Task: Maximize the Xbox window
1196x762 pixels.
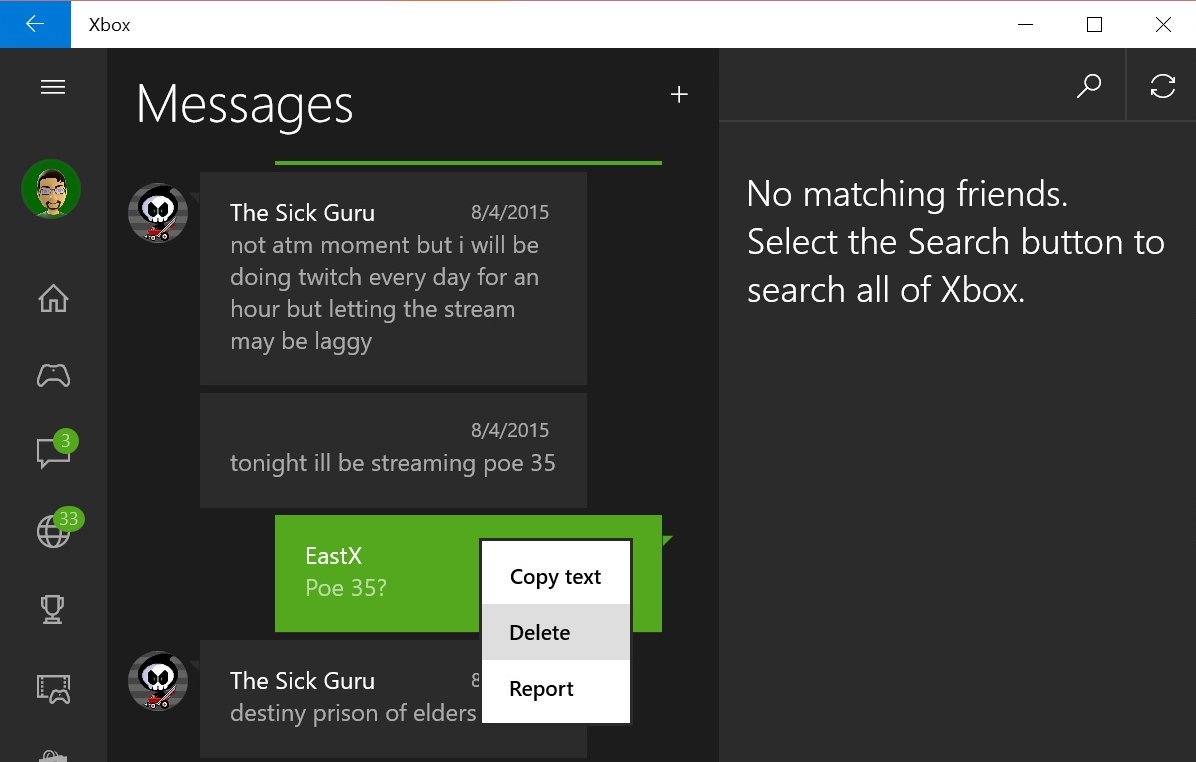Action: click(1094, 24)
